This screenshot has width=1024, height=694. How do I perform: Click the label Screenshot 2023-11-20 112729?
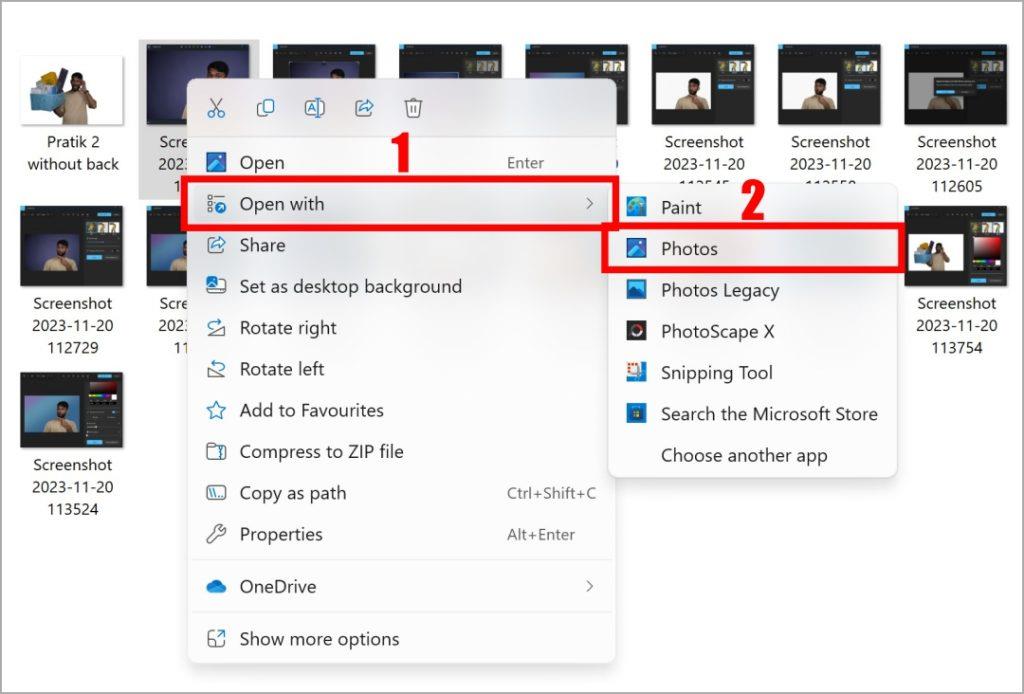point(72,325)
